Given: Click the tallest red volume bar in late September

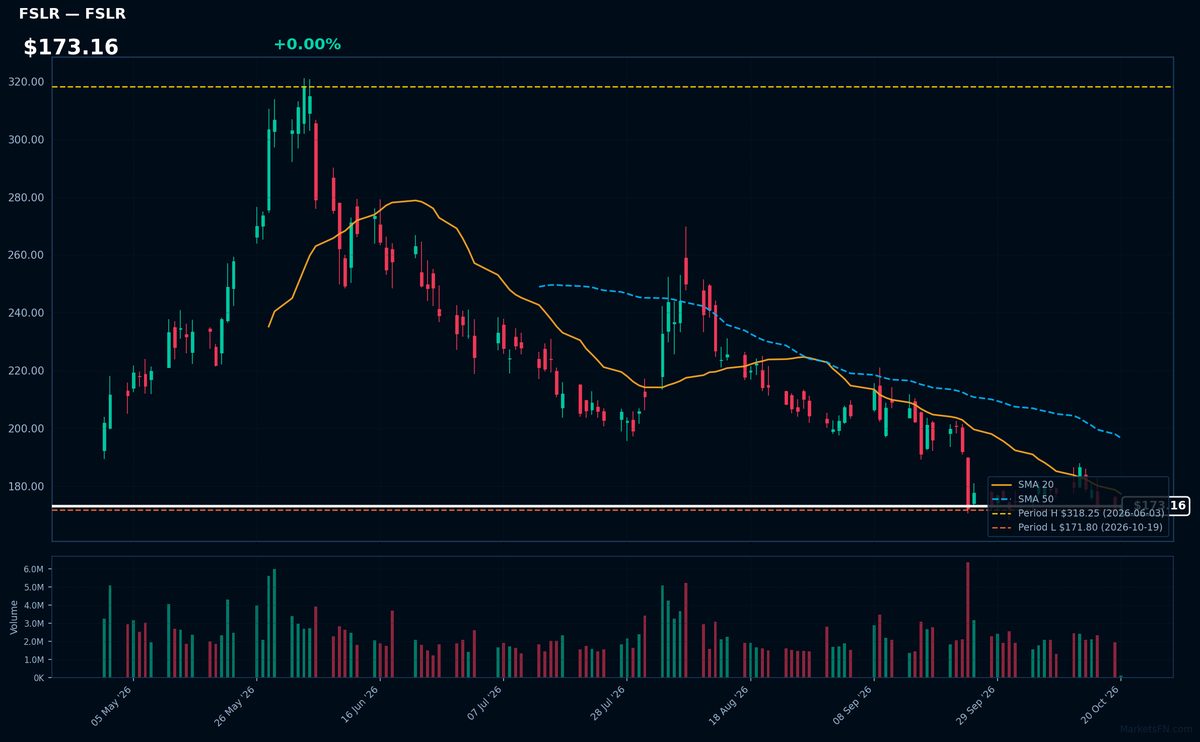Looking at the screenshot, I should tap(968, 620).
